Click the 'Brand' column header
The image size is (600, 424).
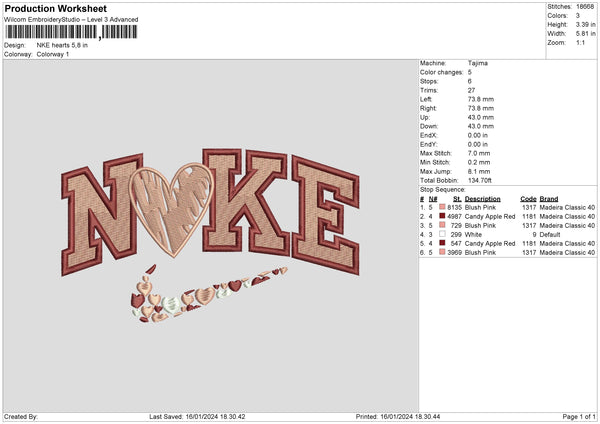(549, 199)
